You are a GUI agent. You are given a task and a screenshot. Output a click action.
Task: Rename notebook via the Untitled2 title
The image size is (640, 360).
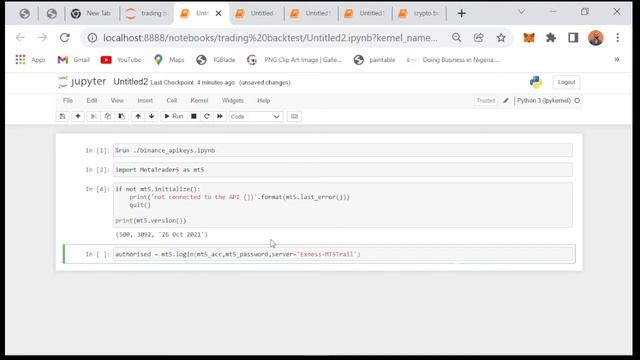click(131, 82)
